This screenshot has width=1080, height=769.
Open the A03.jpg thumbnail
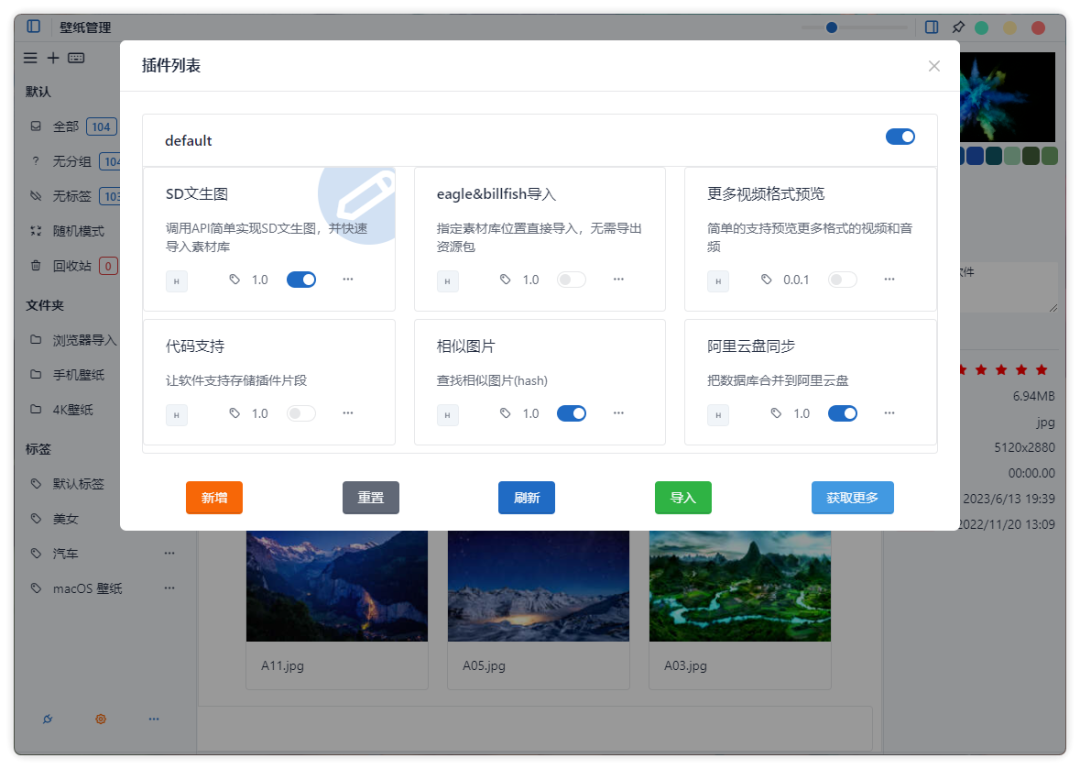pos(740,586)
